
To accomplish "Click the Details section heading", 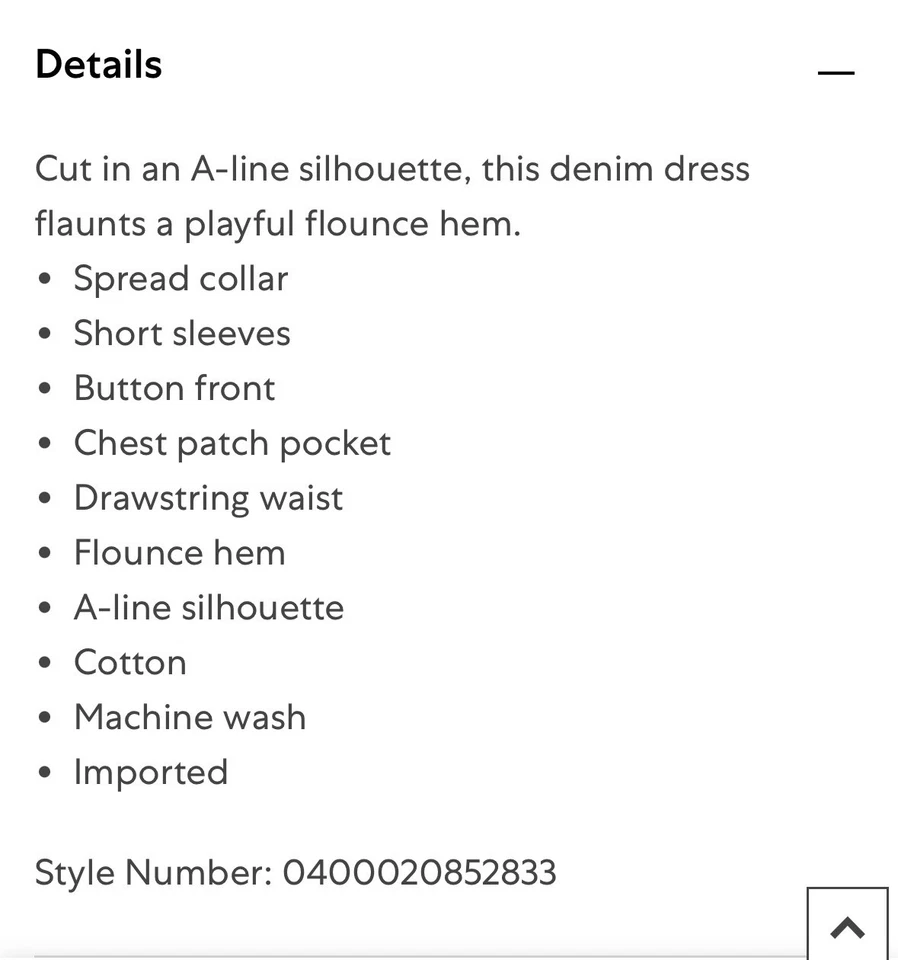I will pos(98,64).
